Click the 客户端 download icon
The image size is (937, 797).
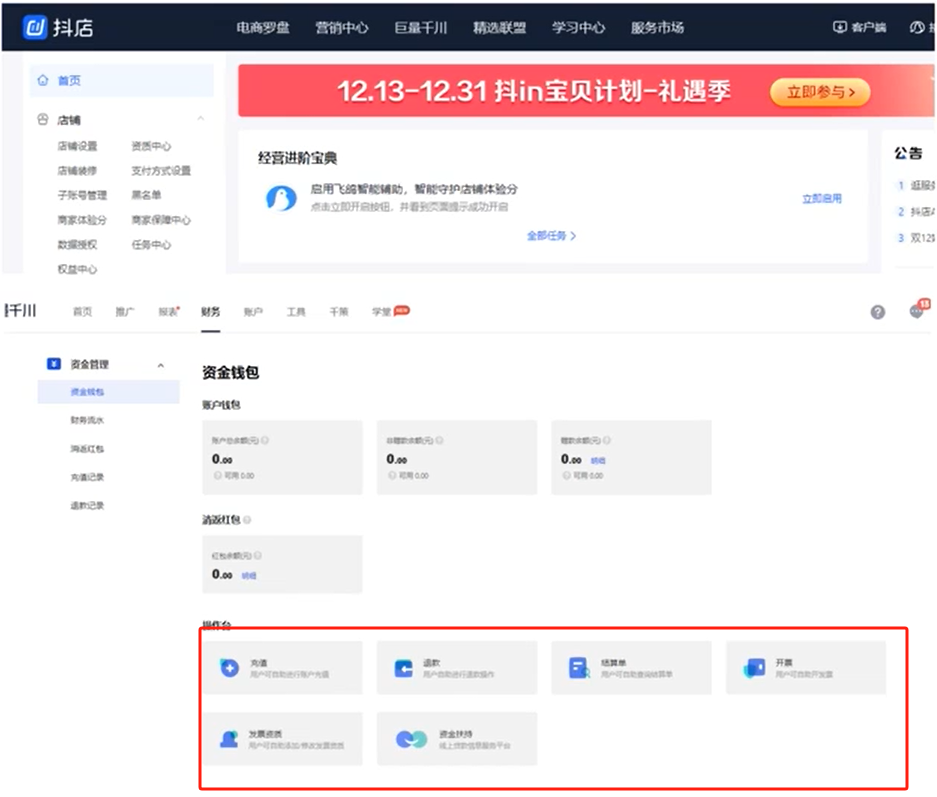pyautogui.click(x=840, y=27)
